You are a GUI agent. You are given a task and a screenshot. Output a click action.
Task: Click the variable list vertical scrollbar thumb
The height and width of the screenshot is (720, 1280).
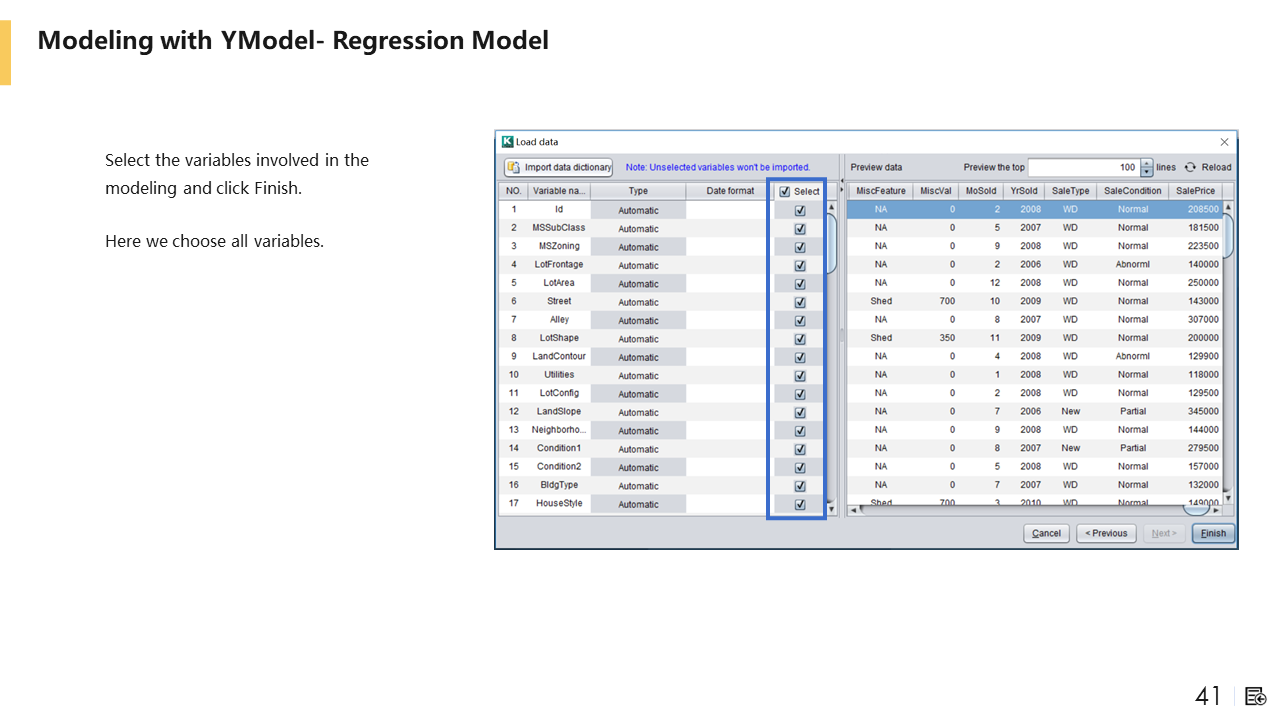click(x=831, y=243)
